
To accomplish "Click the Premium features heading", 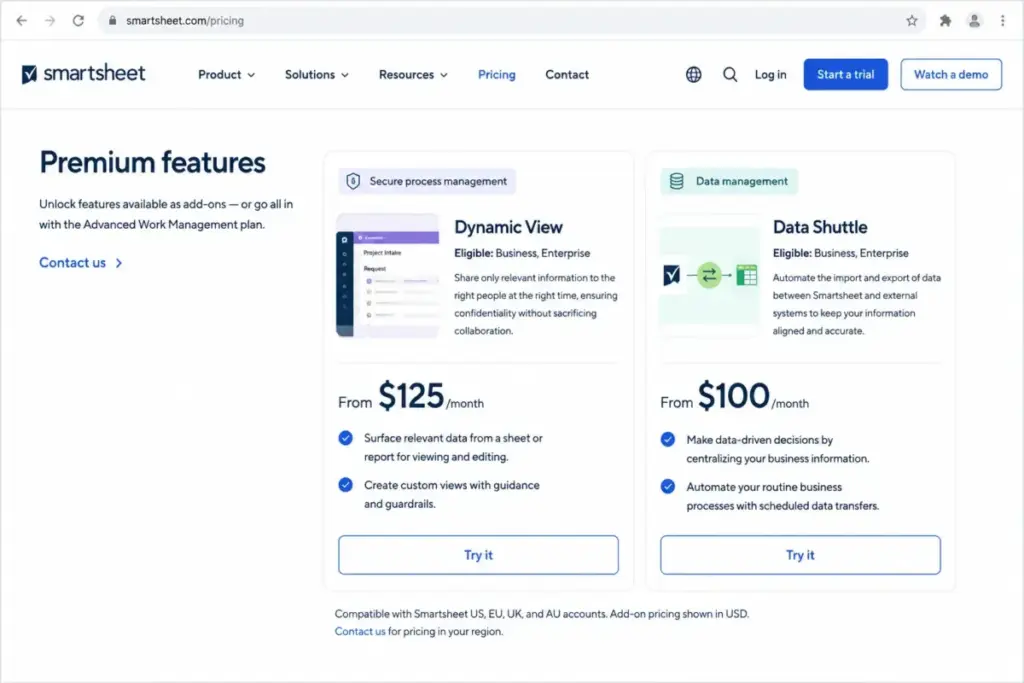I will click(x=152, y=163).
